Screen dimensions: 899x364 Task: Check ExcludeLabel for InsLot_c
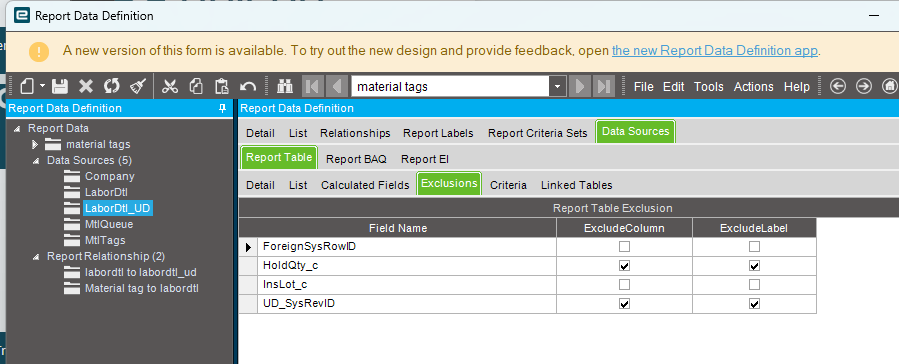[x=755, y=285]
